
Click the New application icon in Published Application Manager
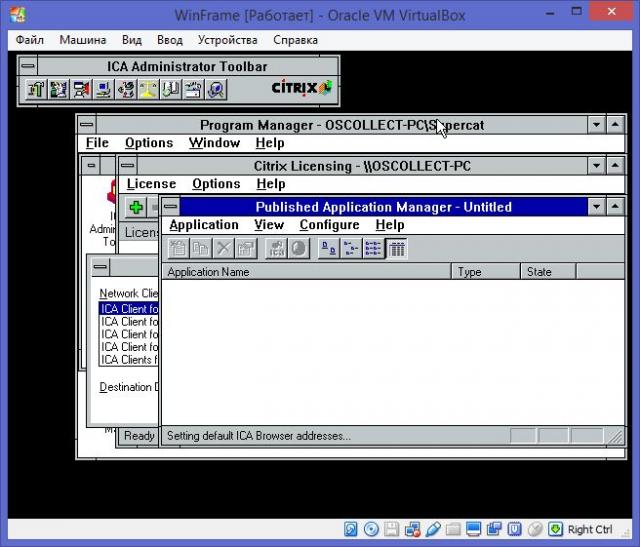tap(178, 248)
